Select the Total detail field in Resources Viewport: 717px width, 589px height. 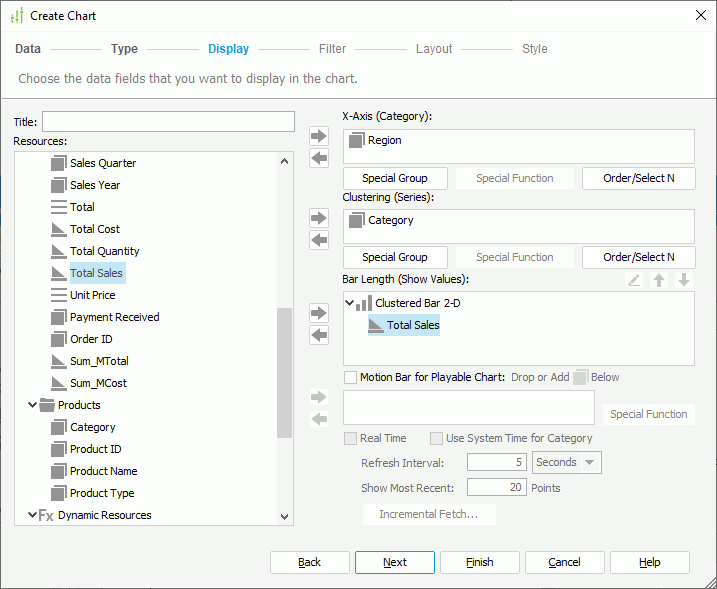[82, 207]
